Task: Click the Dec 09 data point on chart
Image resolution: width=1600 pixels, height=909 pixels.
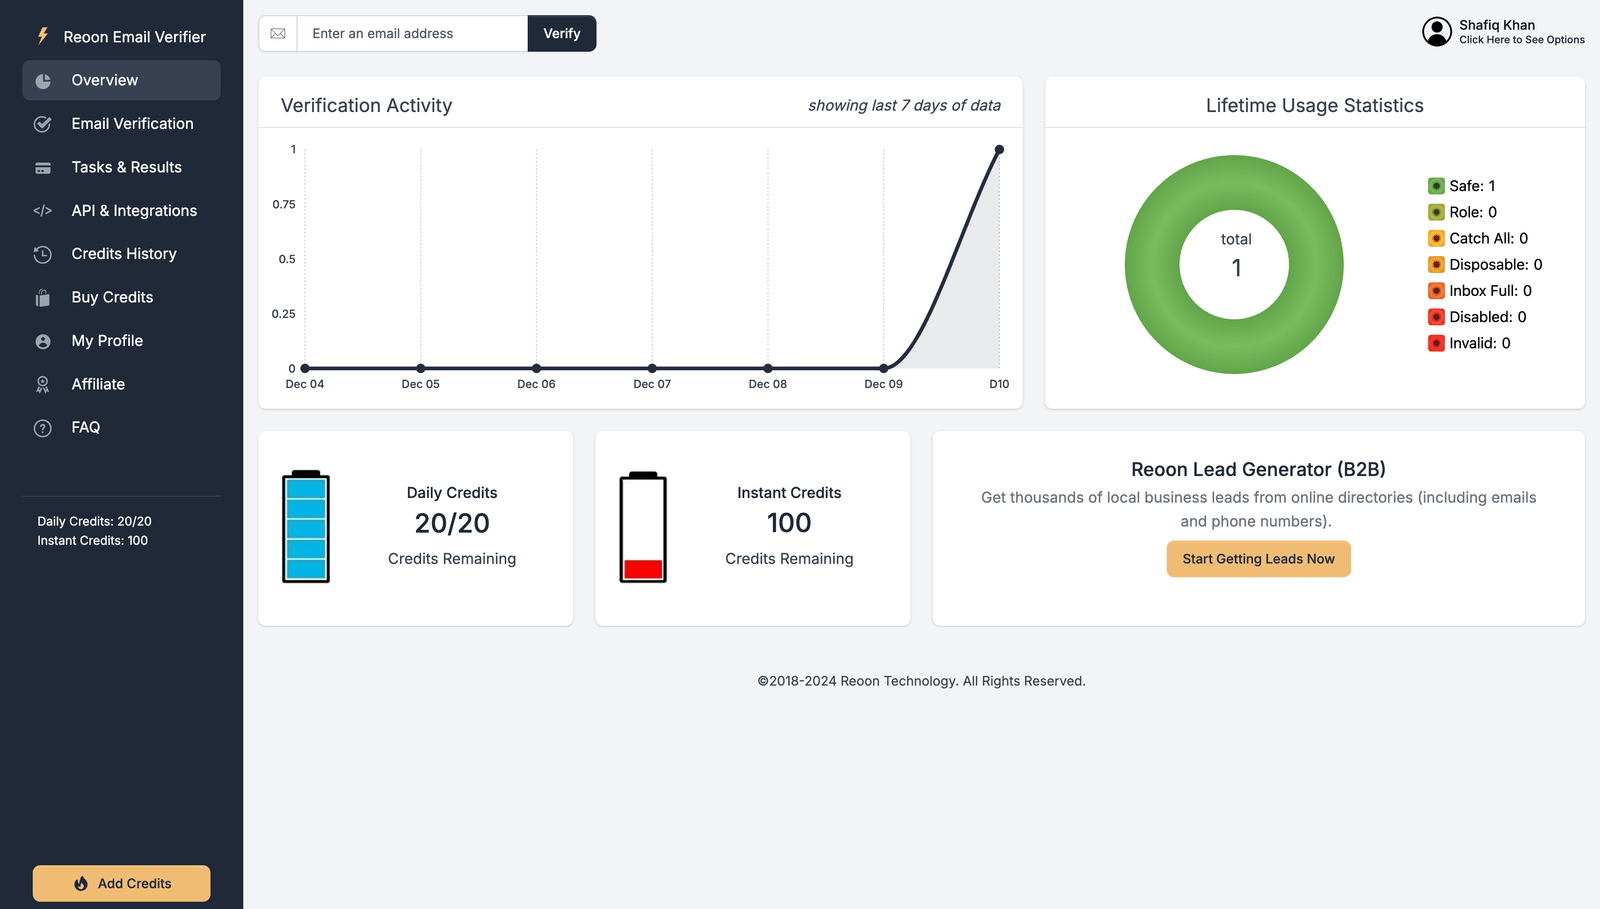Action: (x=884, y=368)
